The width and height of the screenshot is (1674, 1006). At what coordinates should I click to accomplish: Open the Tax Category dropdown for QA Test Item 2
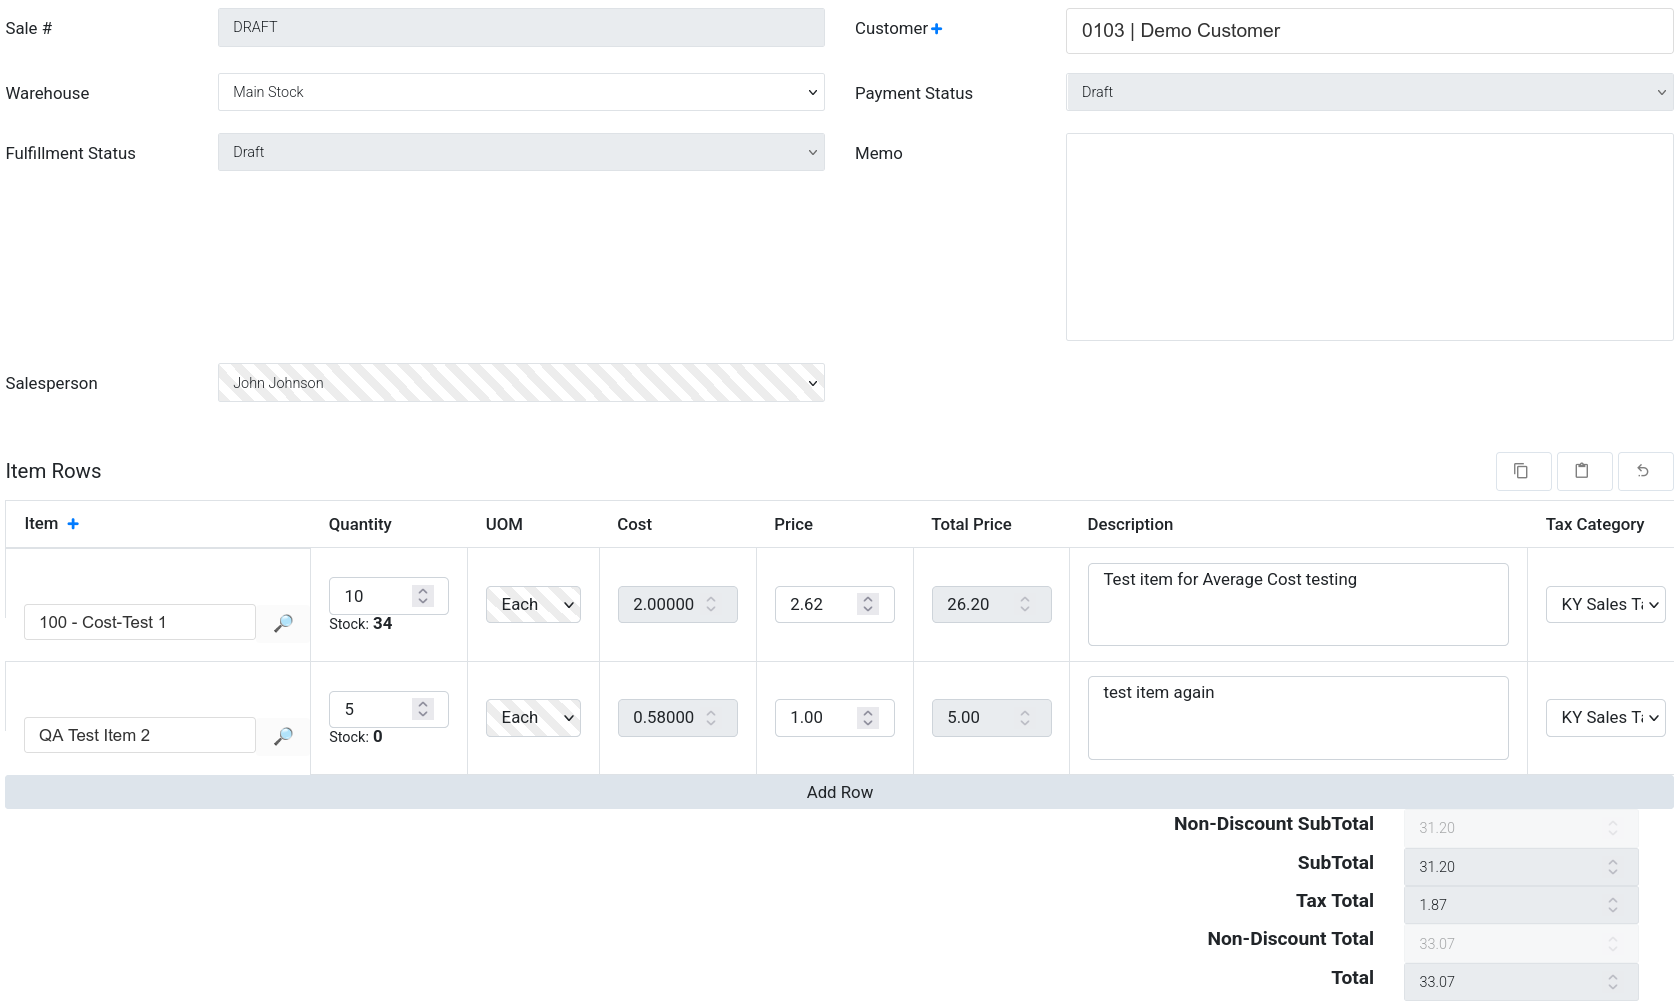1605,717
